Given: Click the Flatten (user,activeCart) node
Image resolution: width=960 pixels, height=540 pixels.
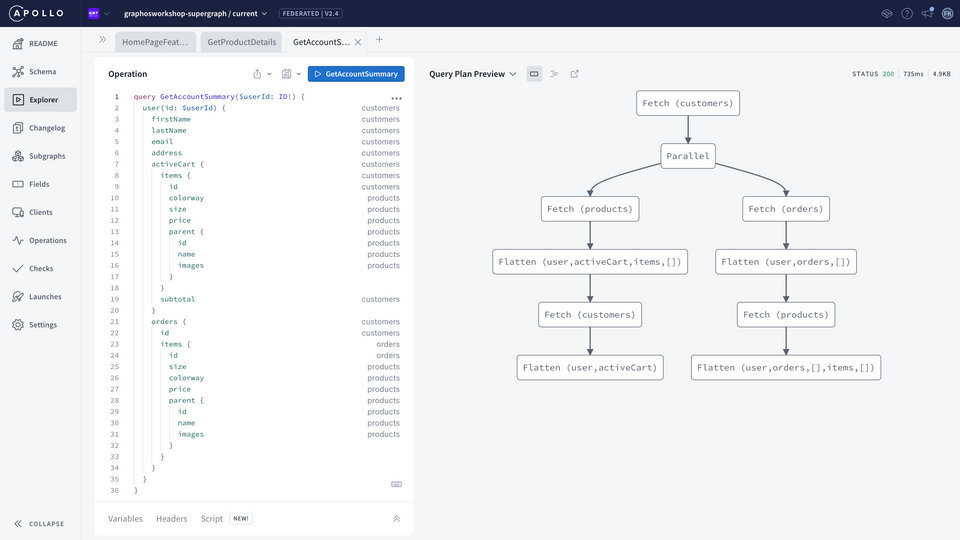Looking at the screenshot, I should point(590,367).
